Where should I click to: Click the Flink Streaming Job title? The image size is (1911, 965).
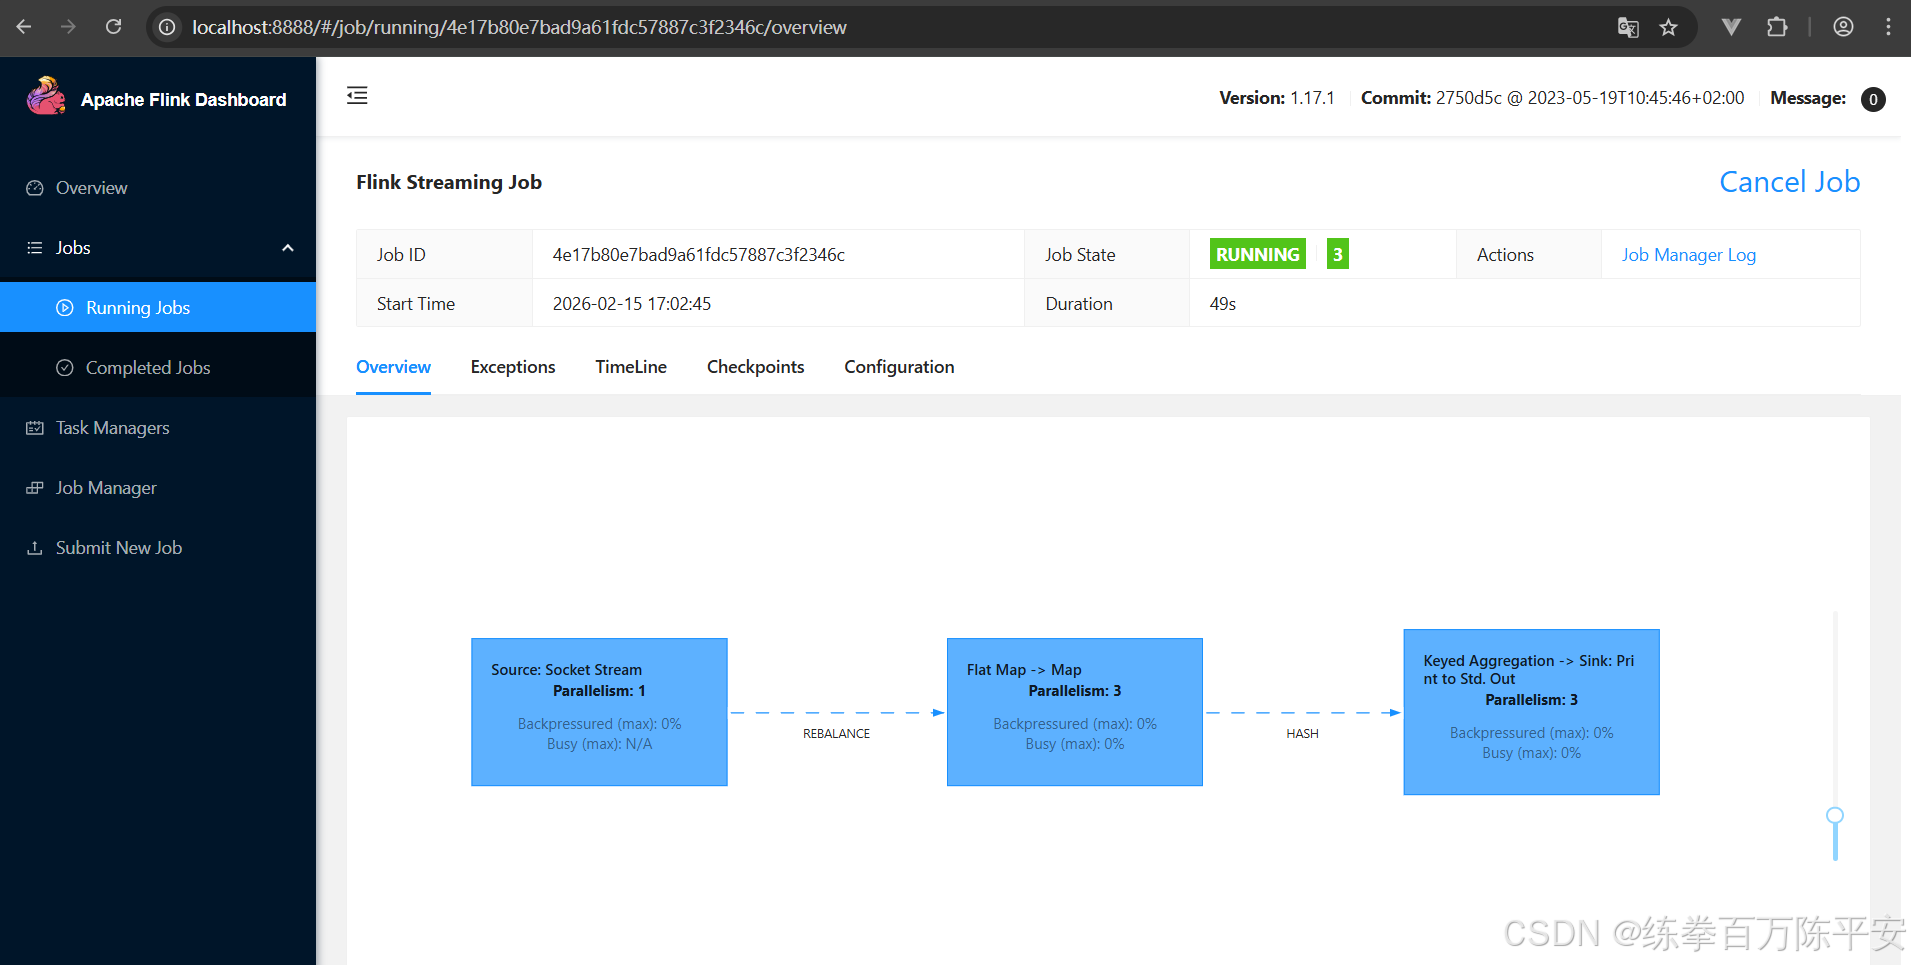tap(449, 182)
